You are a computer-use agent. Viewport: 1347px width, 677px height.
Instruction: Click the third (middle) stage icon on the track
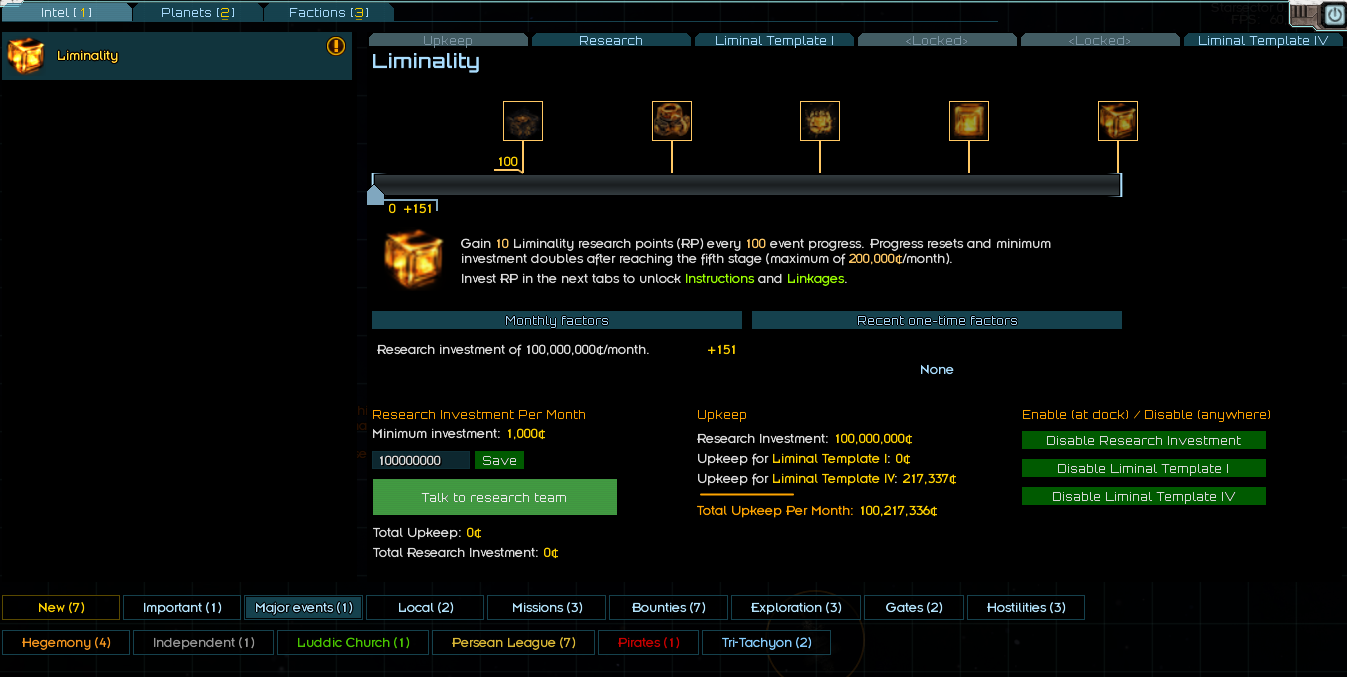click(x=820, y=121)
